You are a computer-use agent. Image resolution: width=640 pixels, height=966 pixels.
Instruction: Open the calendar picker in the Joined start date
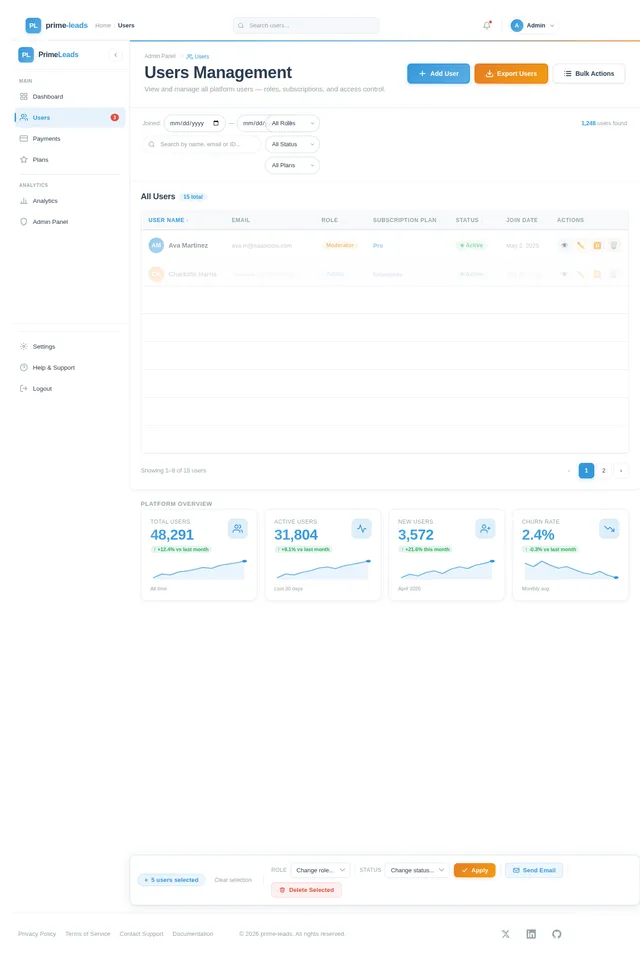click(x=216, y=123)
